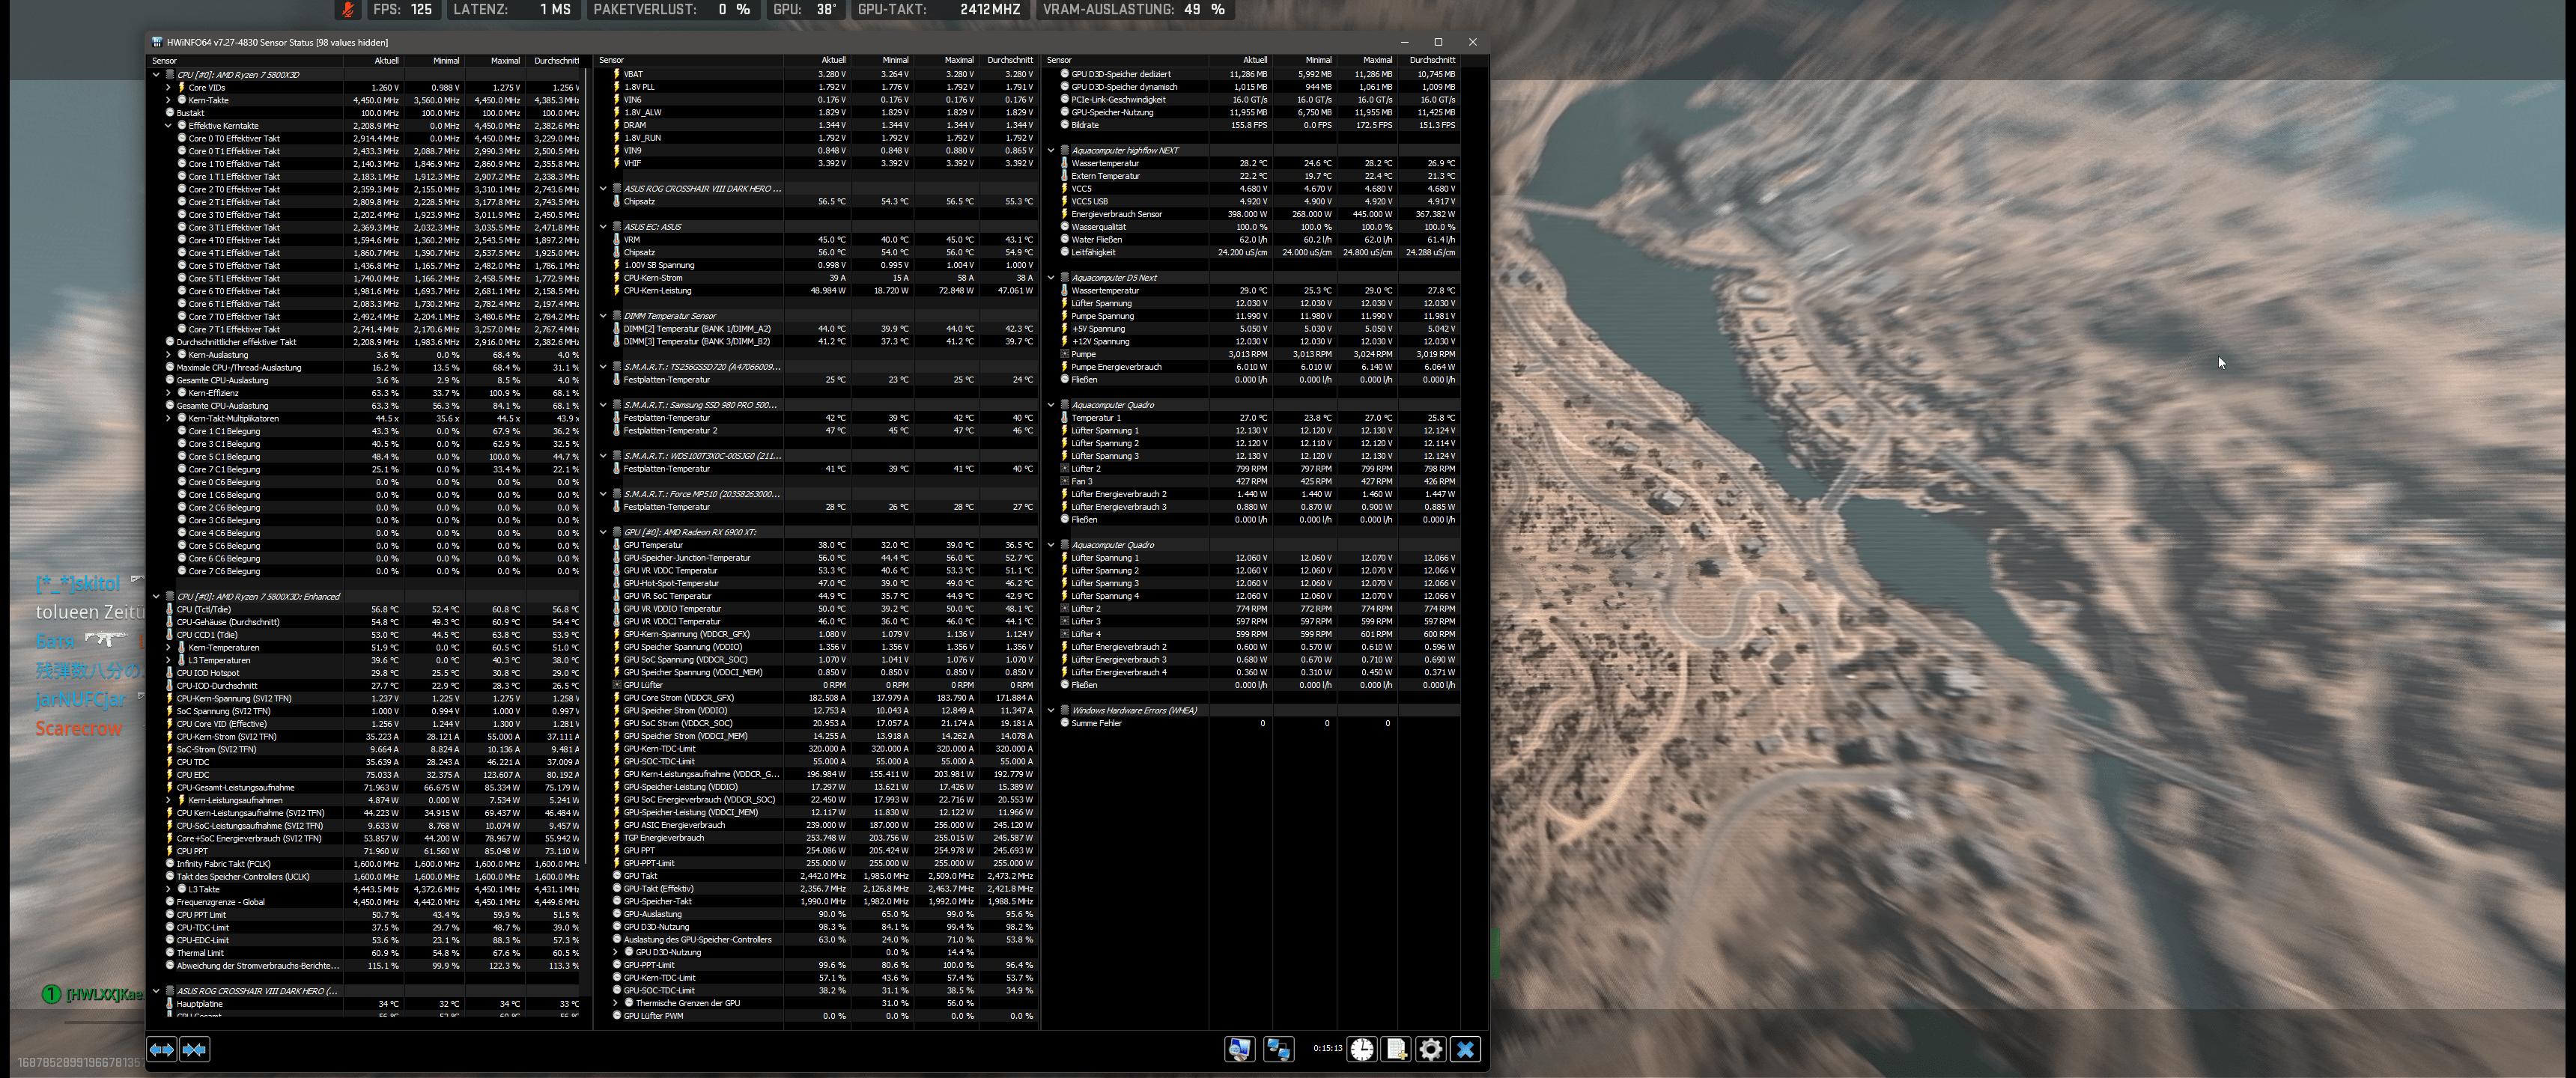Click the thermometer icon beside GPU Temperatur
Screen dimensions: 2576x1078
tap(616, 545)
